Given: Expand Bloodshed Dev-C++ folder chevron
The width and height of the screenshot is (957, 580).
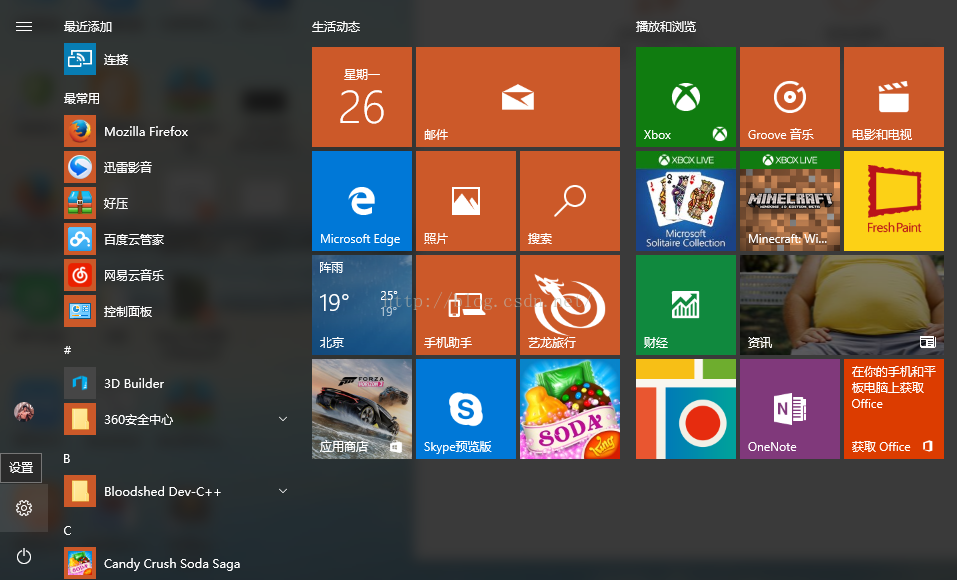Looking at the screenshot, I should point(283,491).
